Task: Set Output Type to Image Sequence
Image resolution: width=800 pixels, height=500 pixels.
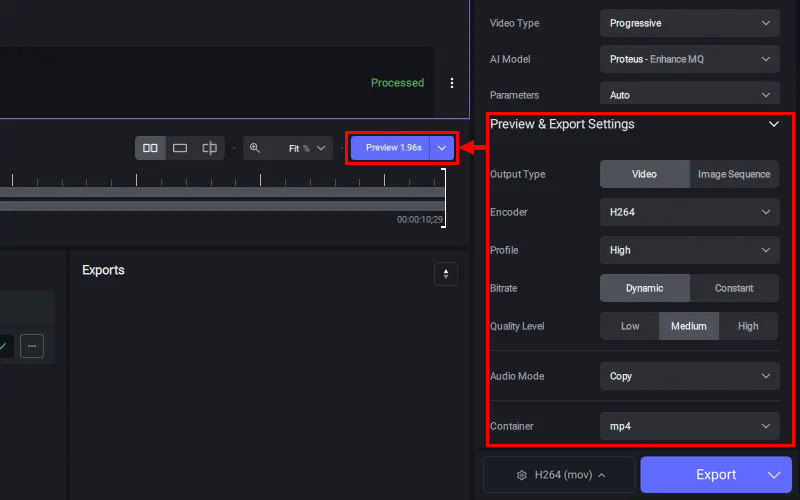Action: point(734,174)
